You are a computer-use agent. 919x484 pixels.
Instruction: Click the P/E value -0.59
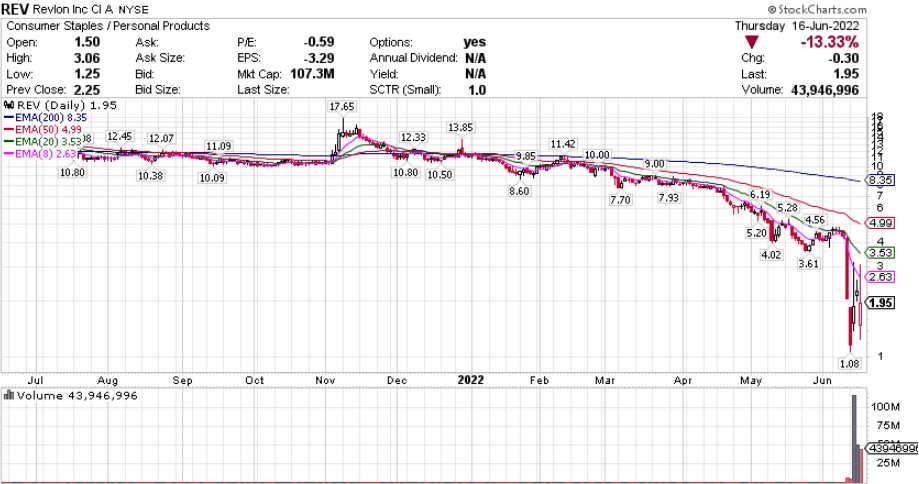[319, 42]
